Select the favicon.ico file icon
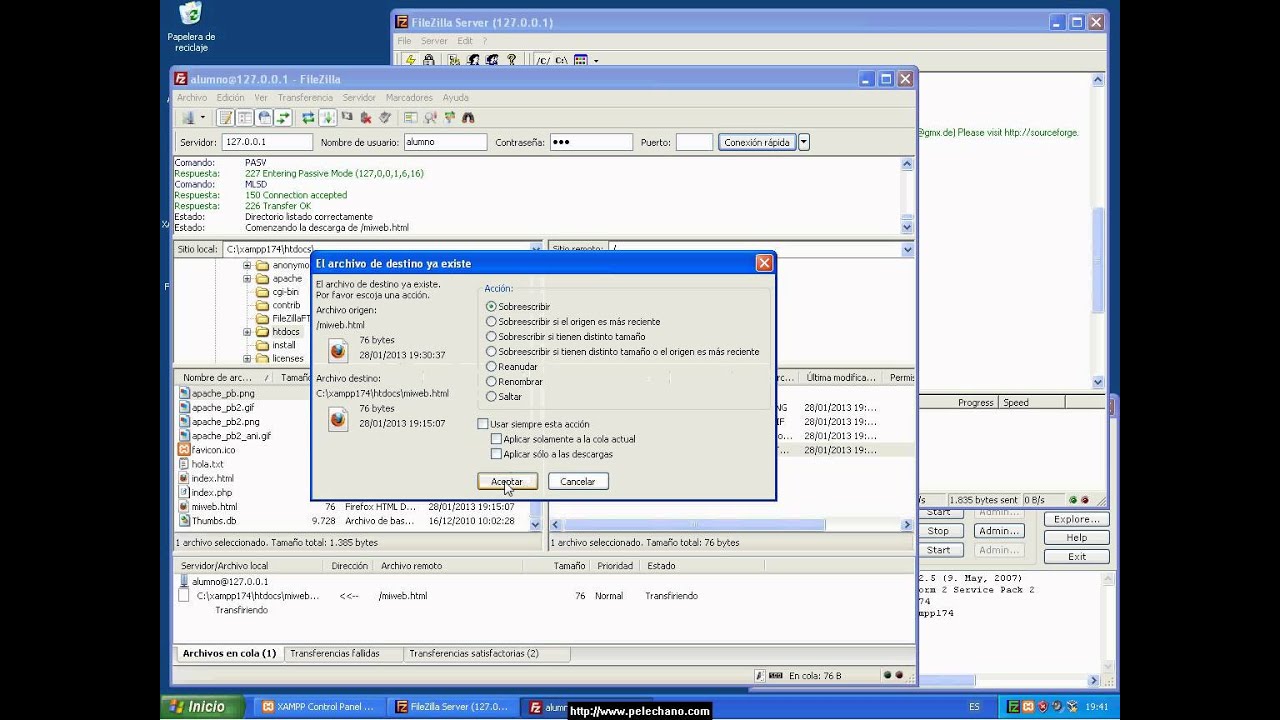 coord(184,450)
